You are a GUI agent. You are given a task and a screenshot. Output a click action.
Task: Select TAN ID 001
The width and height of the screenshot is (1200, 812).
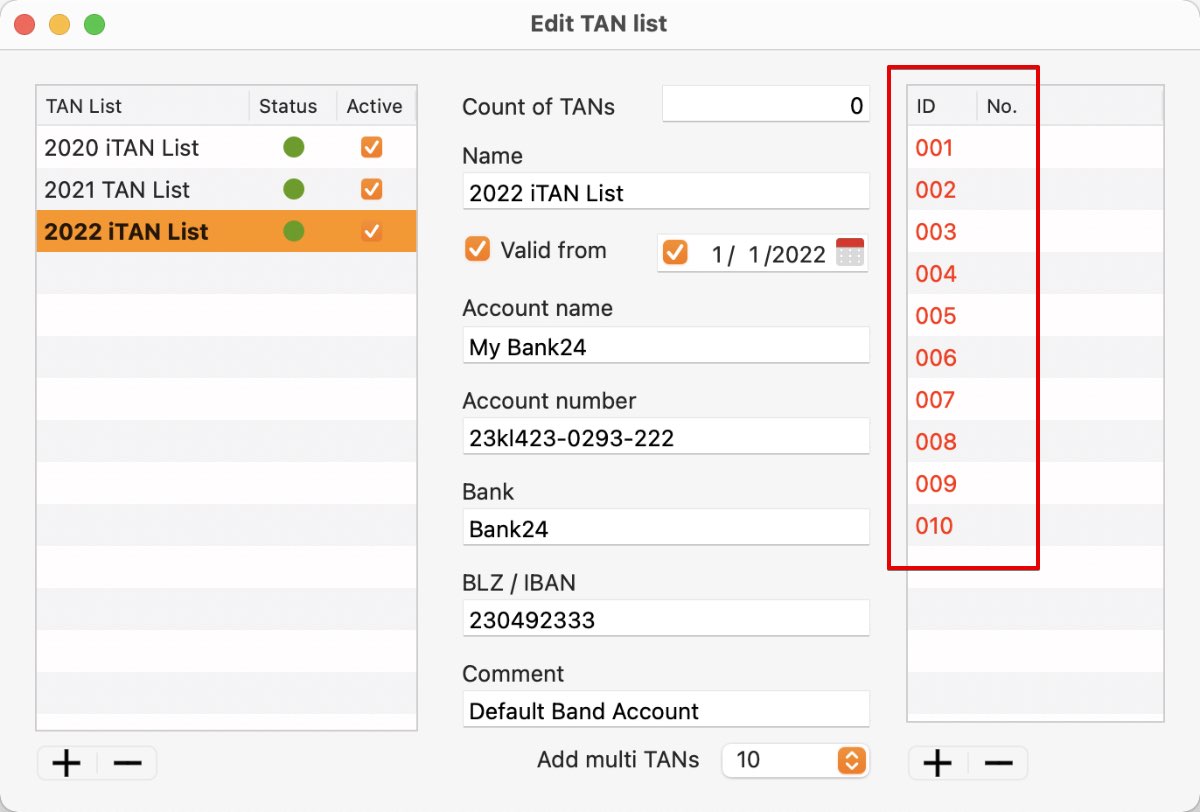click(1035, 147)
